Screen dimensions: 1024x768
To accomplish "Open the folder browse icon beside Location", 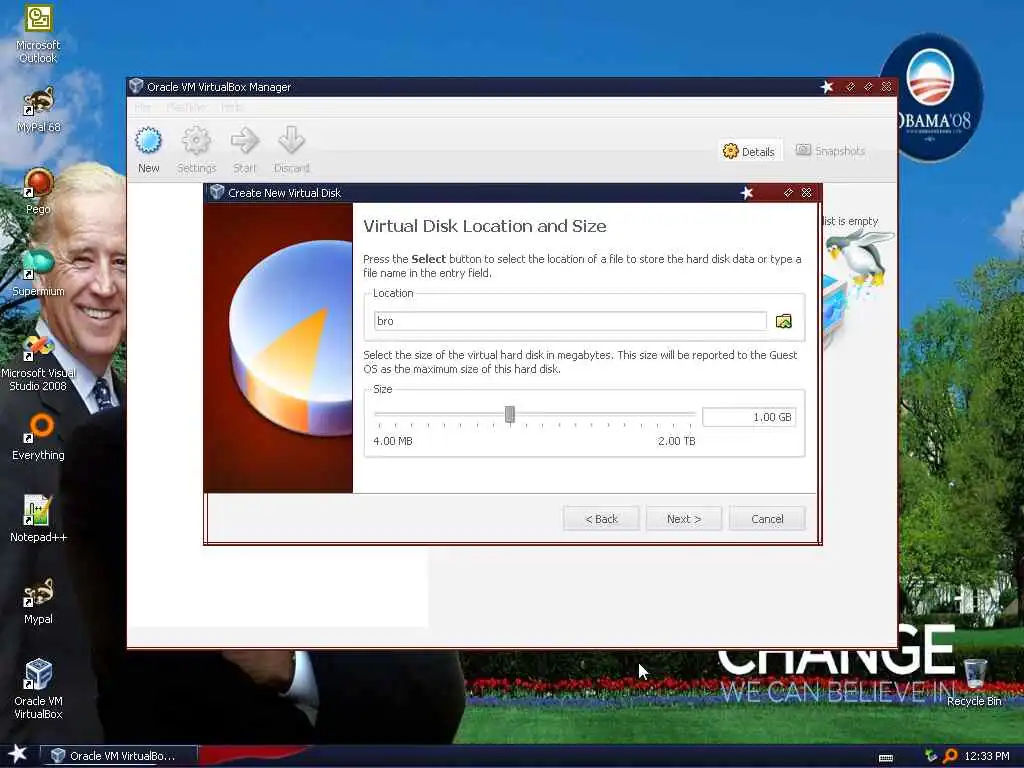I will point(784,321).
